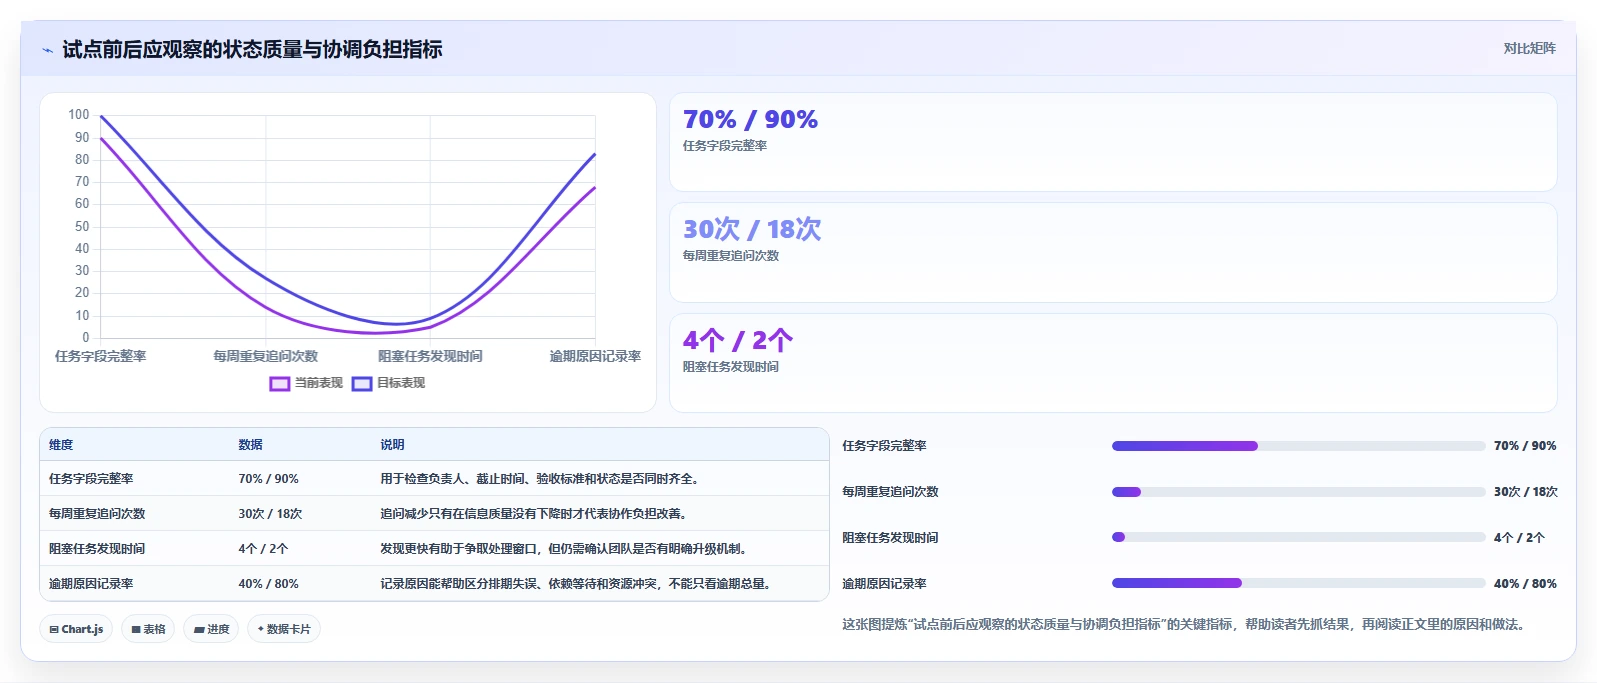Click the title 试点前后应观察的状态质量与协调负担指标

click(x=252, y=49)
